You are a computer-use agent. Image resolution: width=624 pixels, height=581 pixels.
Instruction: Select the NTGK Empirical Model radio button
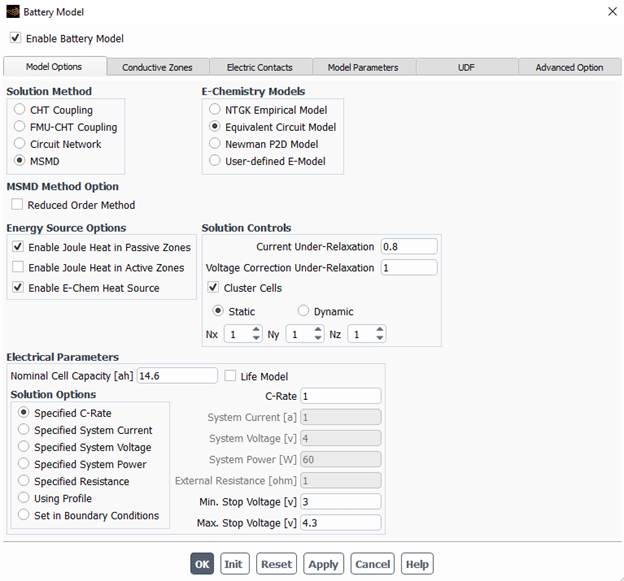click(x=215, y=110)
